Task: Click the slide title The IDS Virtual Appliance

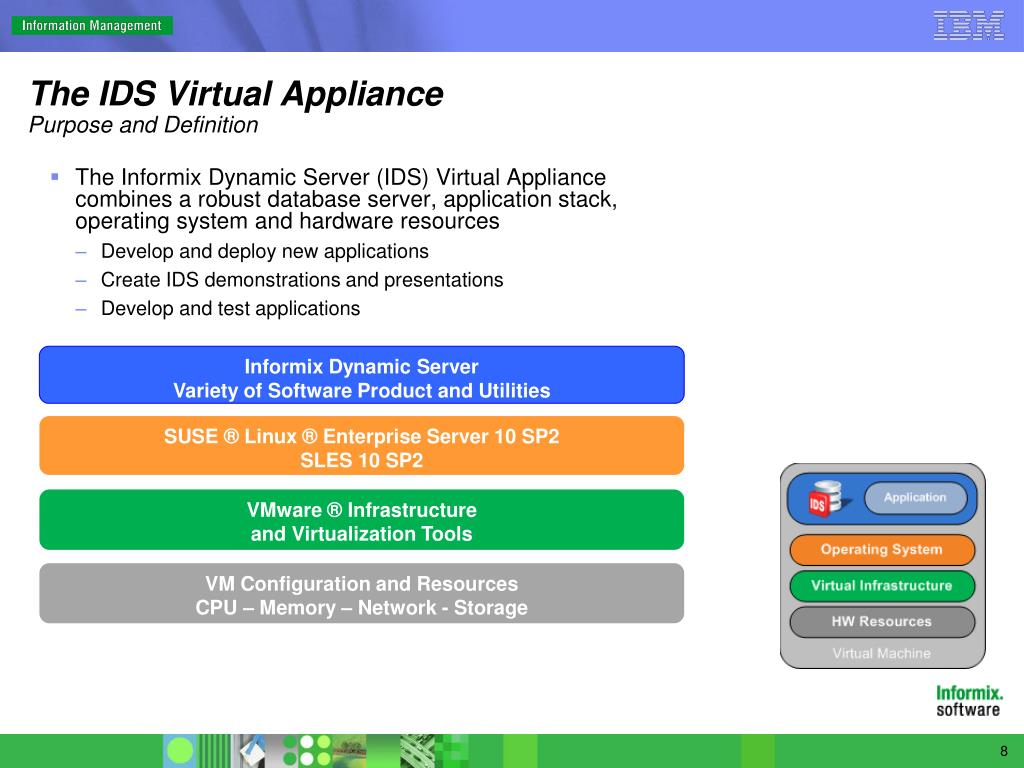Action: (236, 93)
